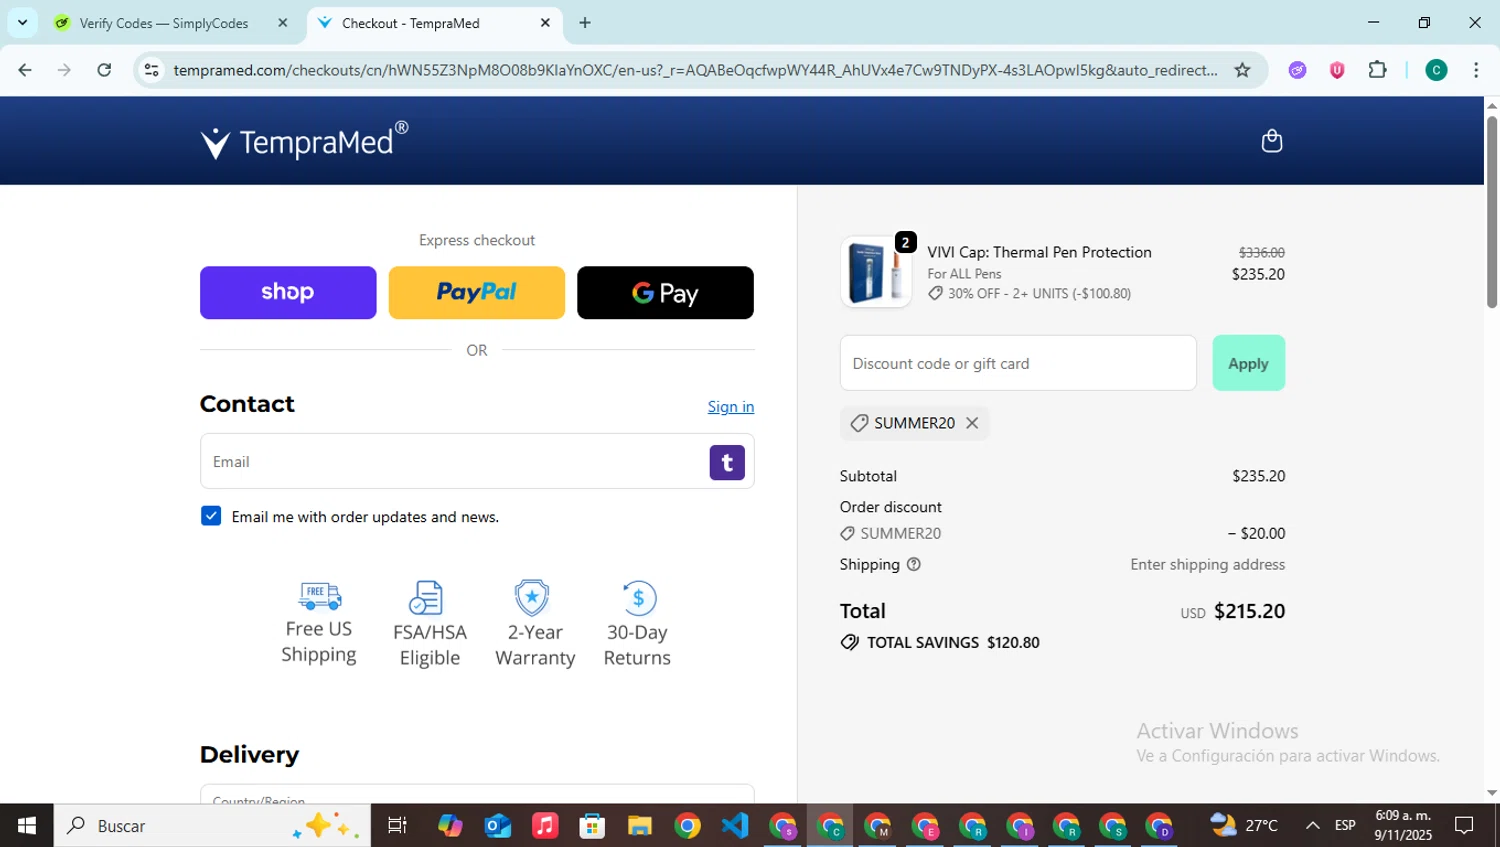Open the browser Extensions puzzle icon
Viewport: 1500px width, 847px height.
point(1377,70)
